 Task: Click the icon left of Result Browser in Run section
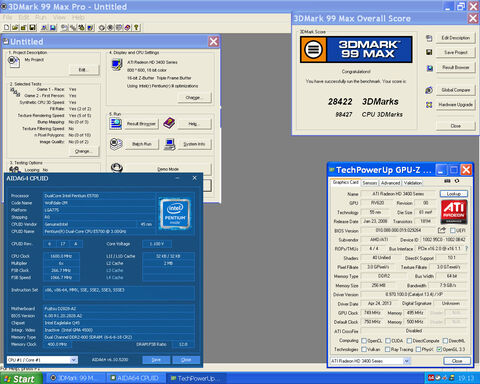[116, 124]
